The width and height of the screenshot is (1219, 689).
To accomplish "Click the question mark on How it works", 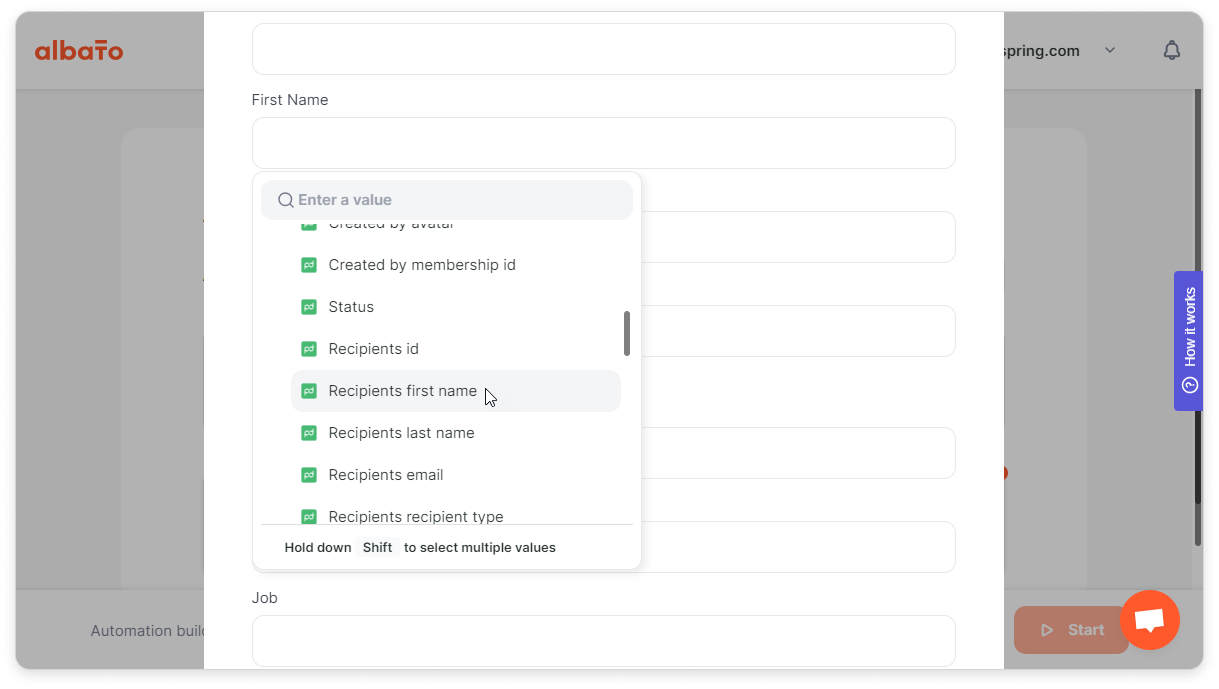I will point(1189,385).
